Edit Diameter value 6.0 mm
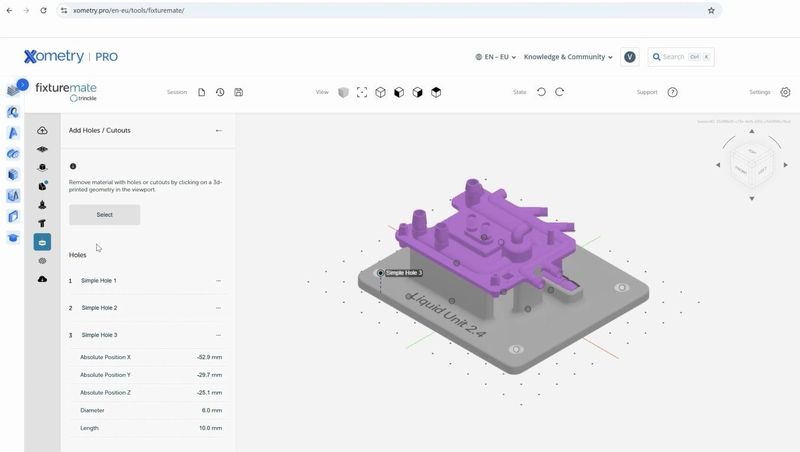 pos(212,410)
